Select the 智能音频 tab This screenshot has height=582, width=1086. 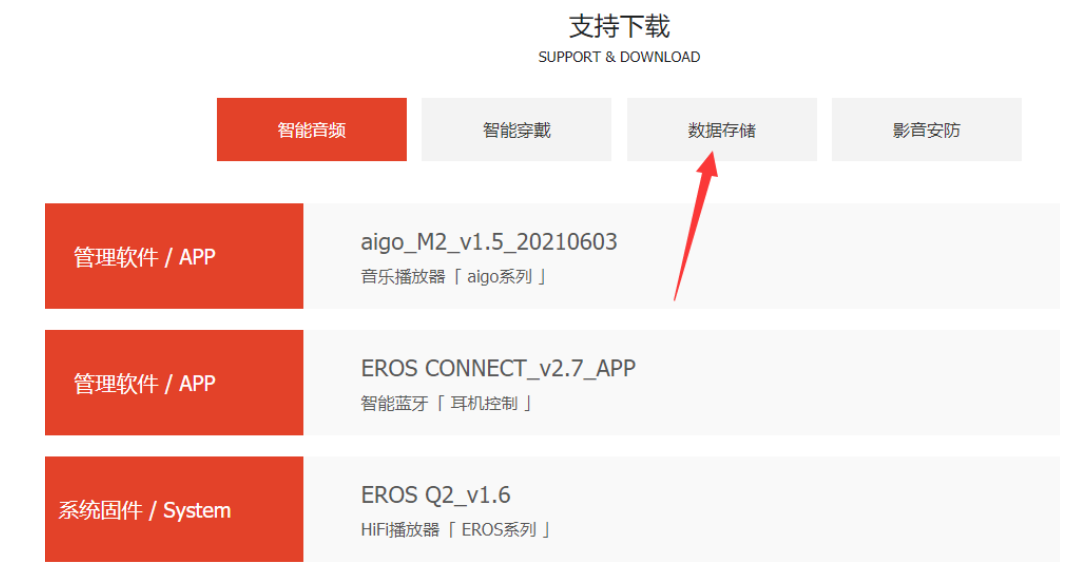[x=311, y=130]
